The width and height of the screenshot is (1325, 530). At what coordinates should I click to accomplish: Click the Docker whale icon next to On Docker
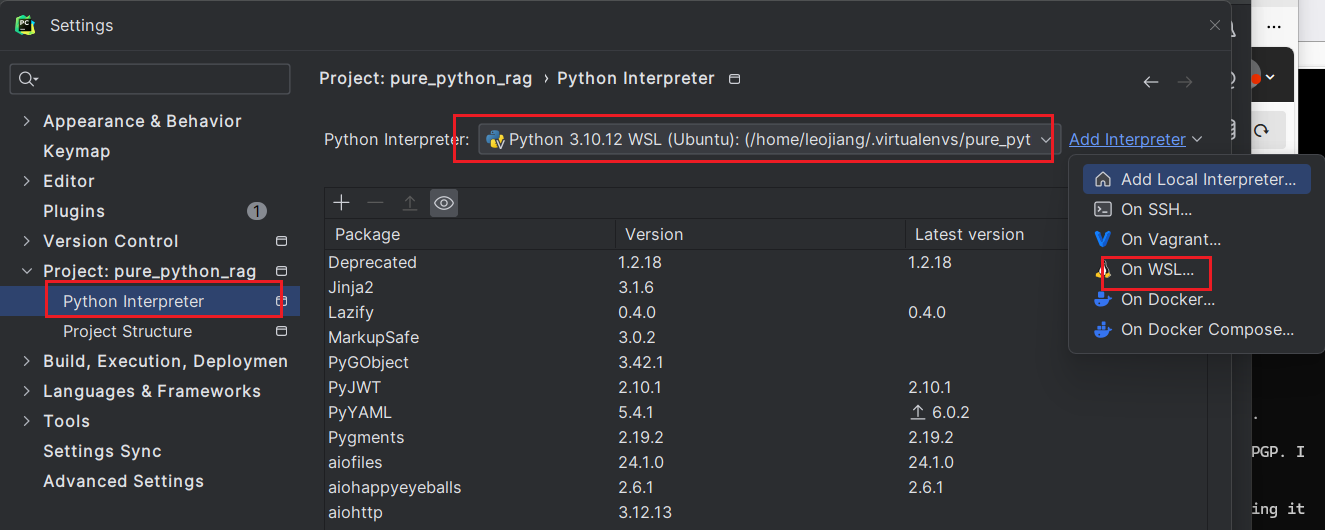pyautogui.click(x=1103, y=299)
